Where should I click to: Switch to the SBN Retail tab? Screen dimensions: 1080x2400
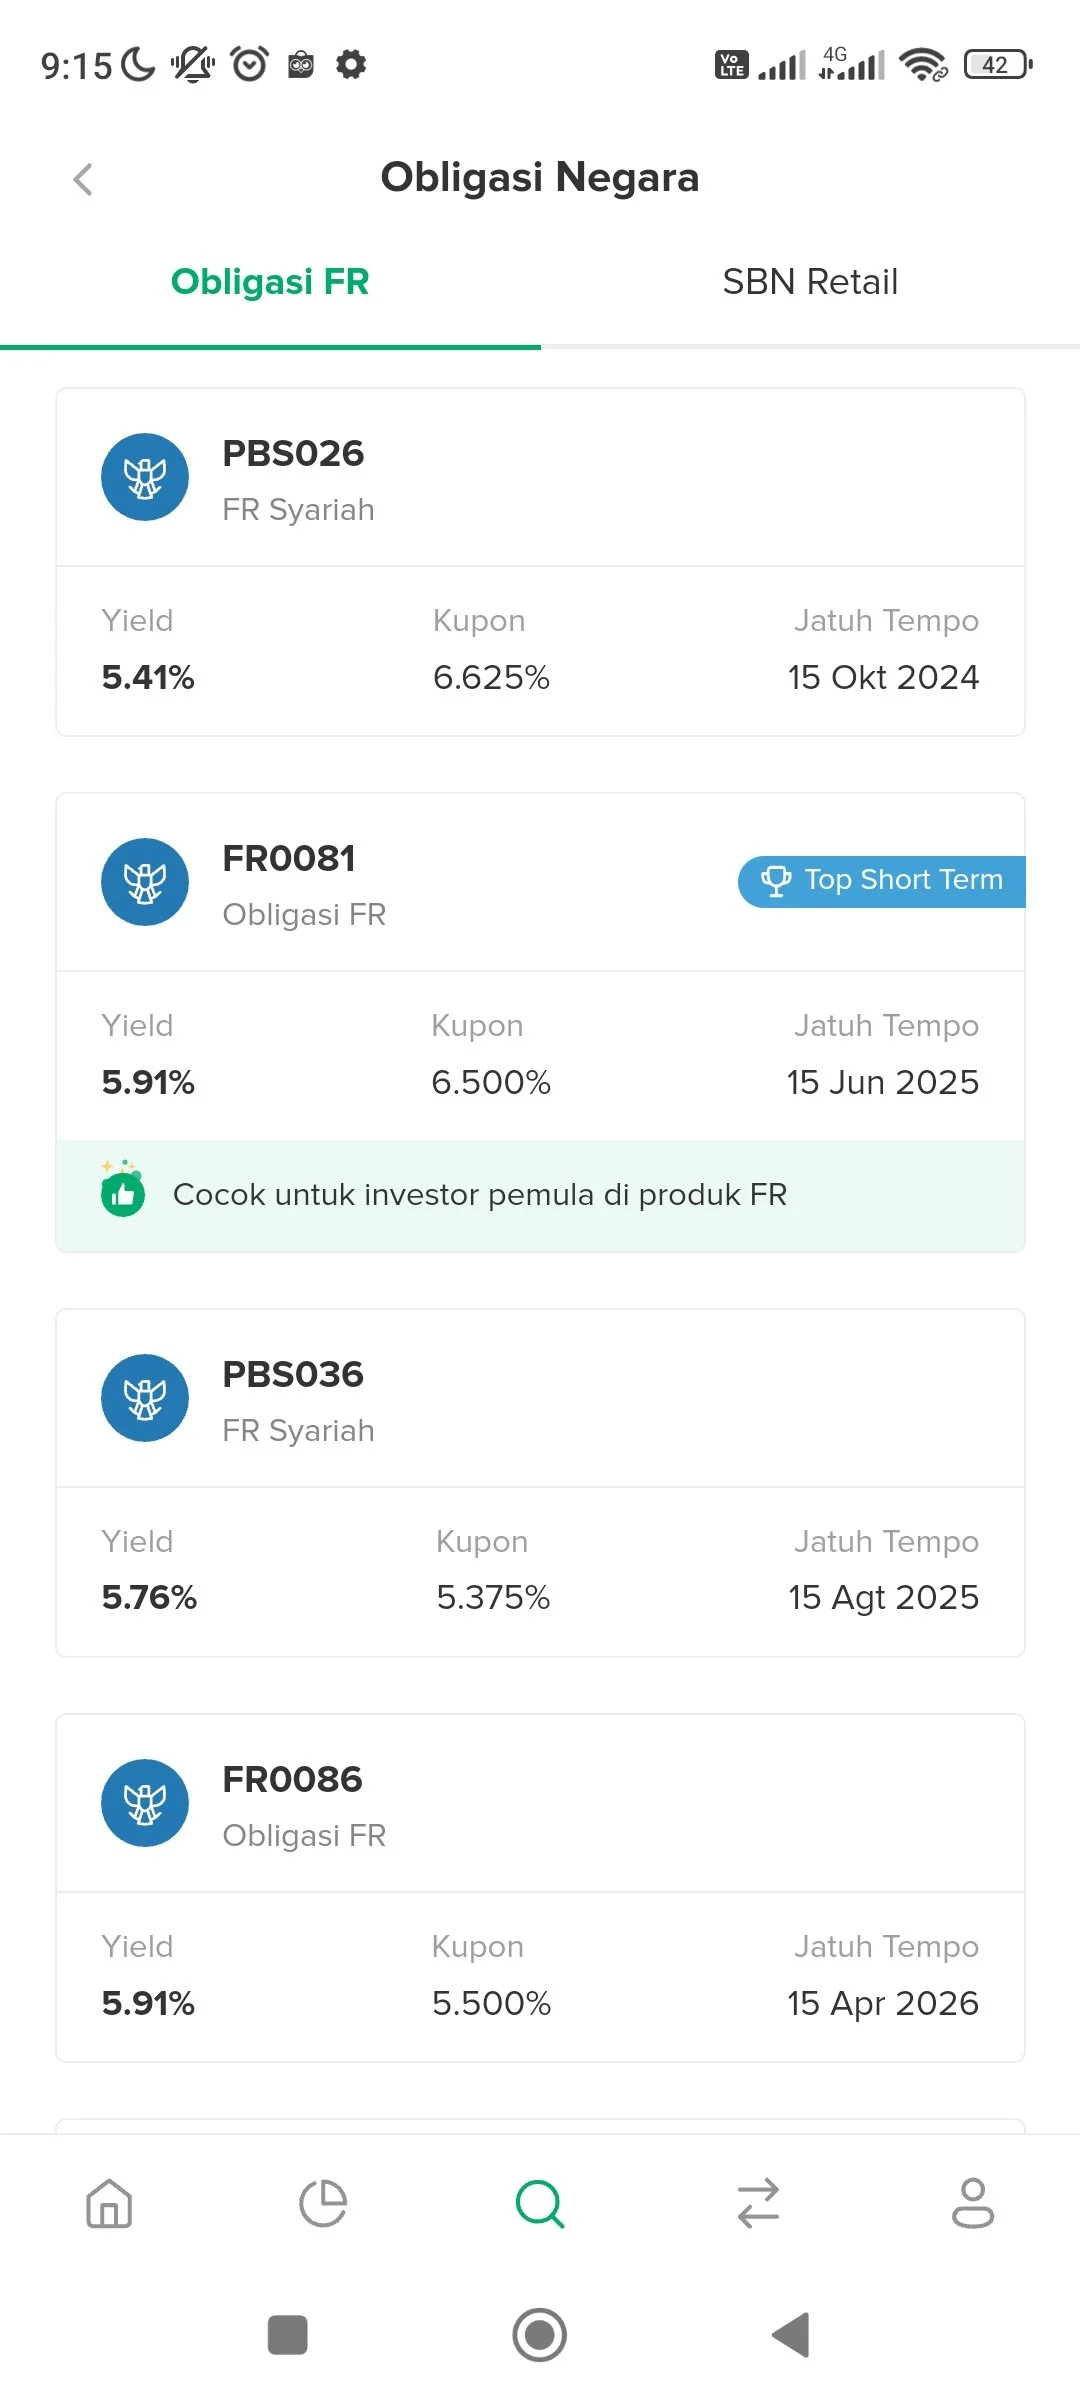(x=810, y=282)
